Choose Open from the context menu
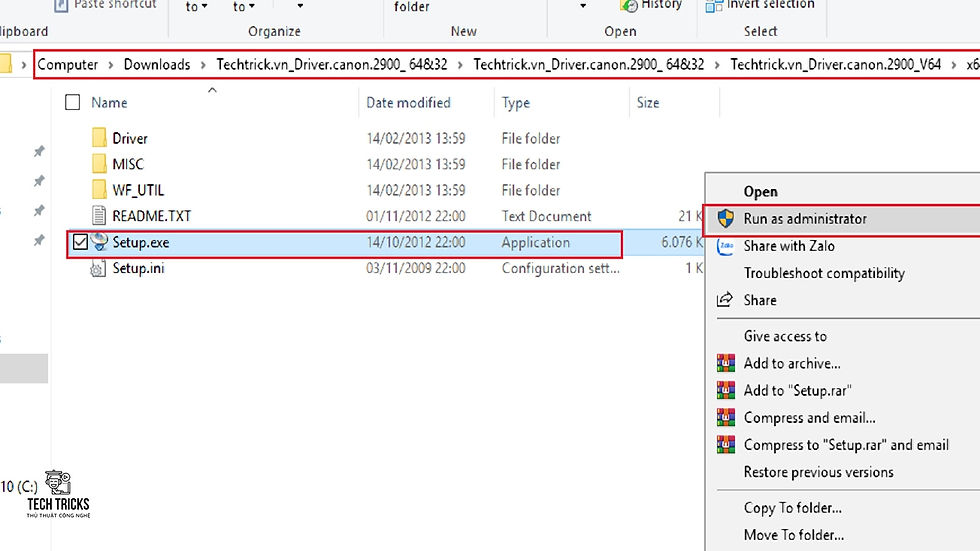 (761, 192)
